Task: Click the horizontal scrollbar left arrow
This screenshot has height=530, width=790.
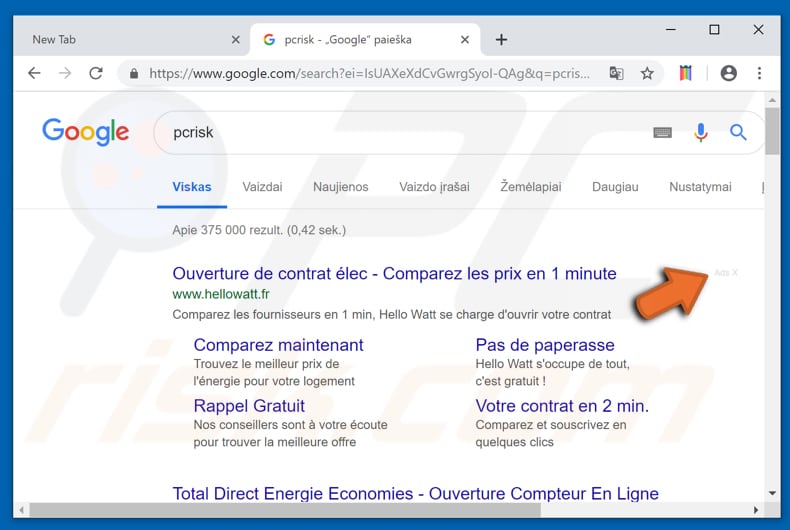Action: point(21,510)
